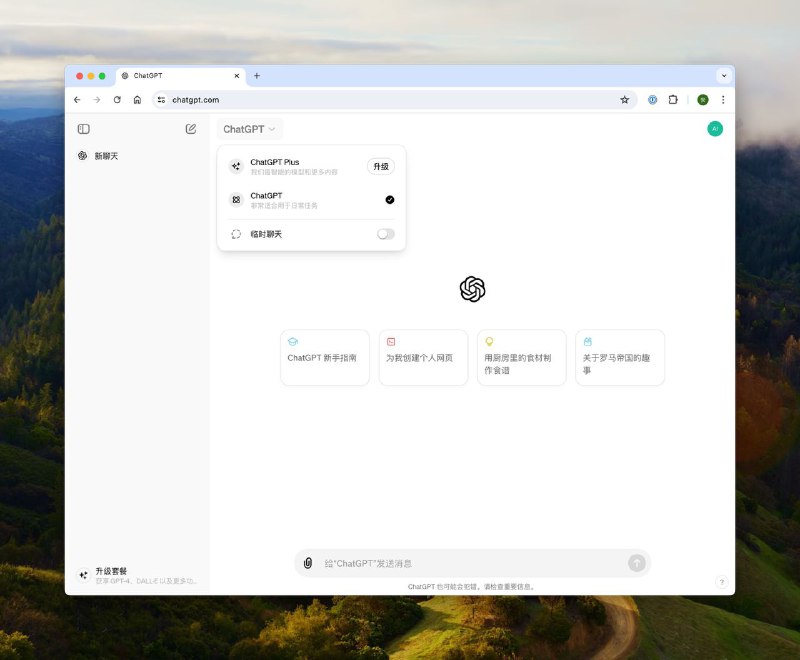
Task: Choose the 为我创建个人网页 suggestion card
Action: [x=423, y=358]
